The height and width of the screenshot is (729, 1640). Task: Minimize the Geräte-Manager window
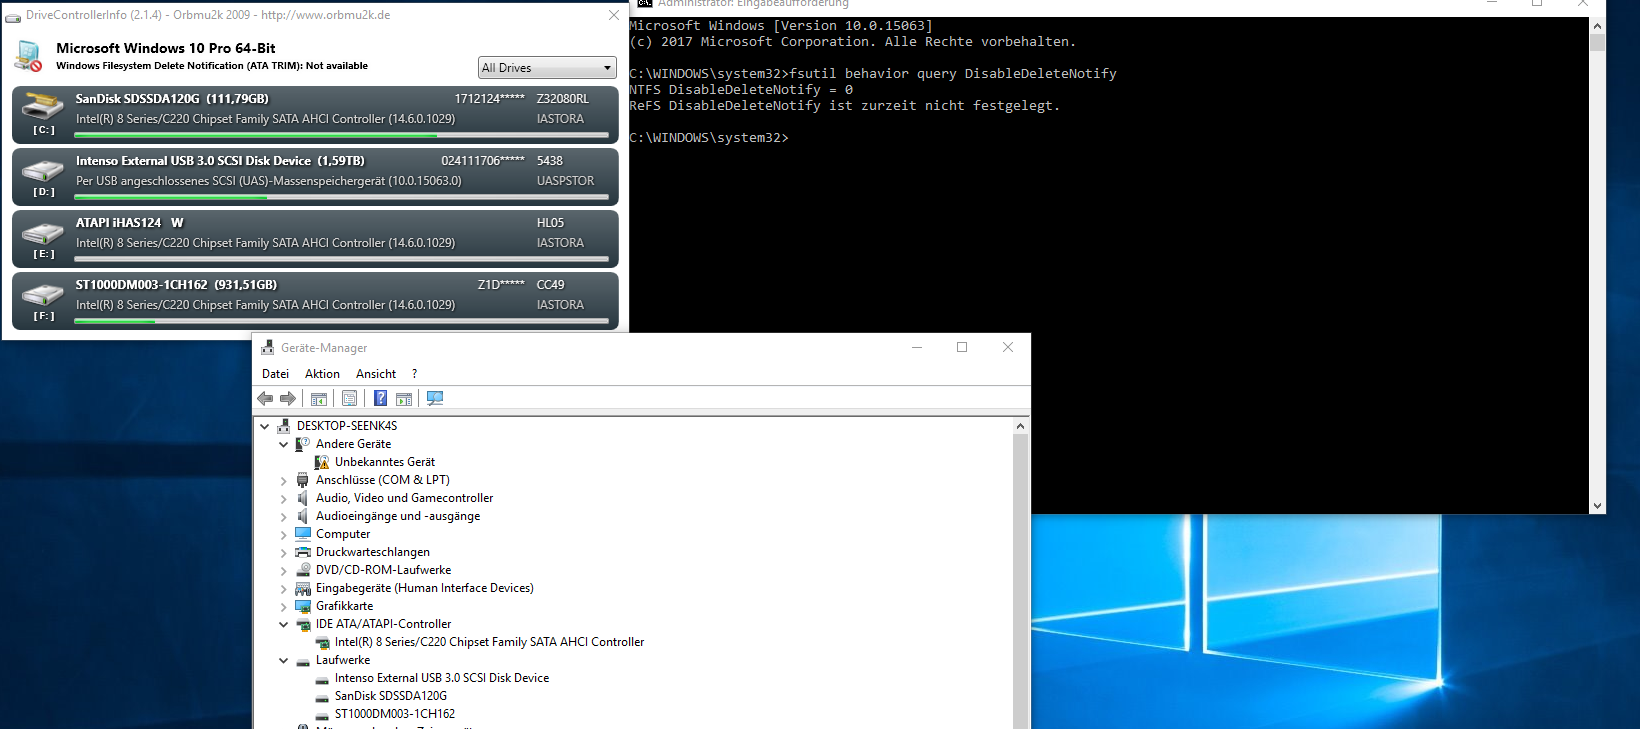click(916, 347)
